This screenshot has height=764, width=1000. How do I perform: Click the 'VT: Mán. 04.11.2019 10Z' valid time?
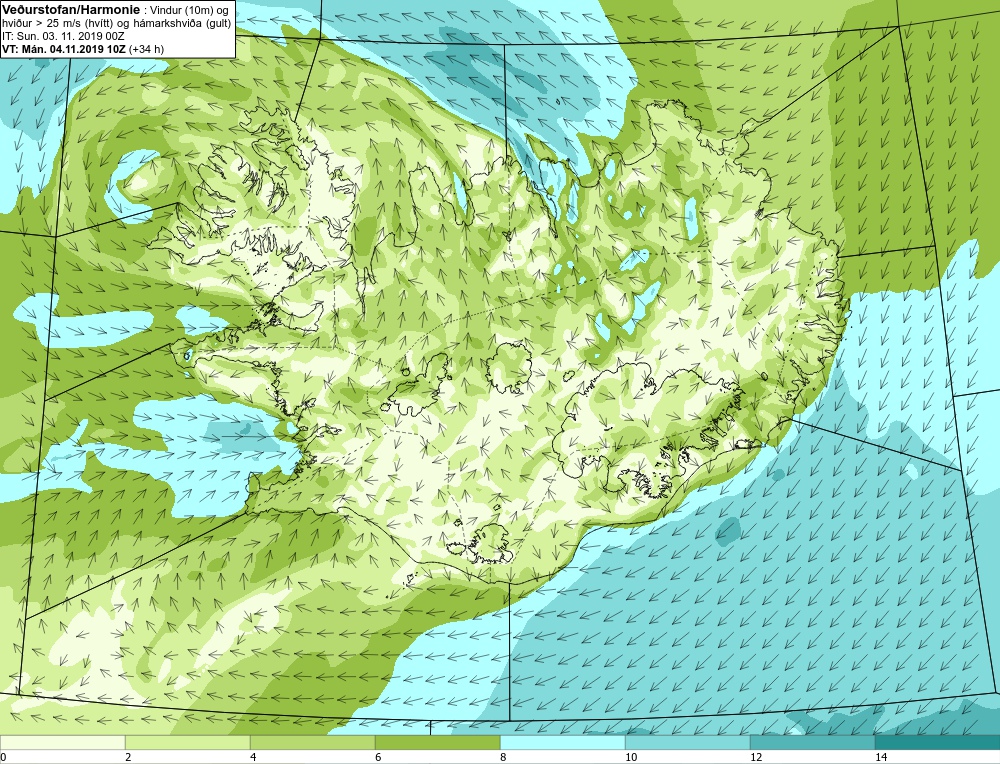click(x=64, y=49)
